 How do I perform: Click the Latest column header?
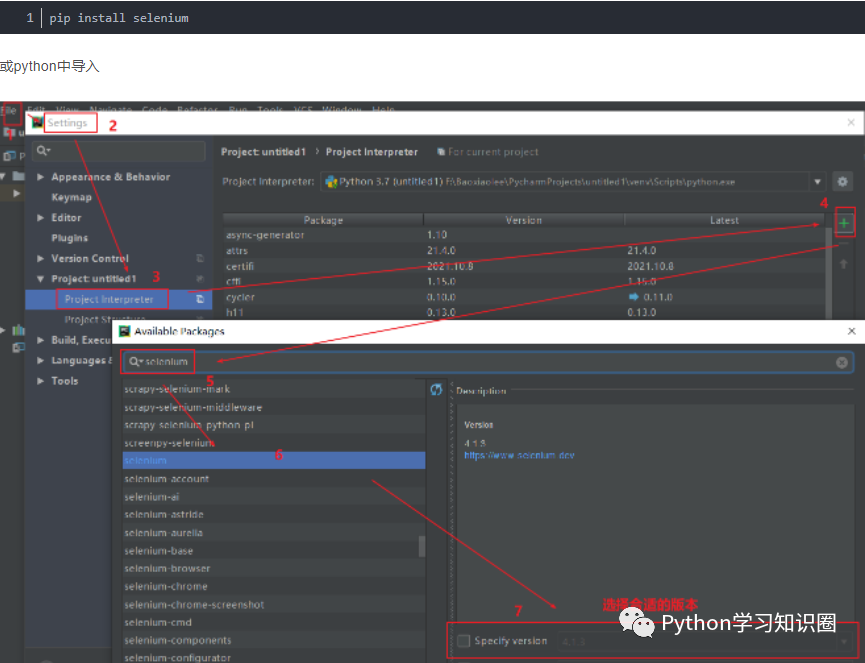coord(724,220)
